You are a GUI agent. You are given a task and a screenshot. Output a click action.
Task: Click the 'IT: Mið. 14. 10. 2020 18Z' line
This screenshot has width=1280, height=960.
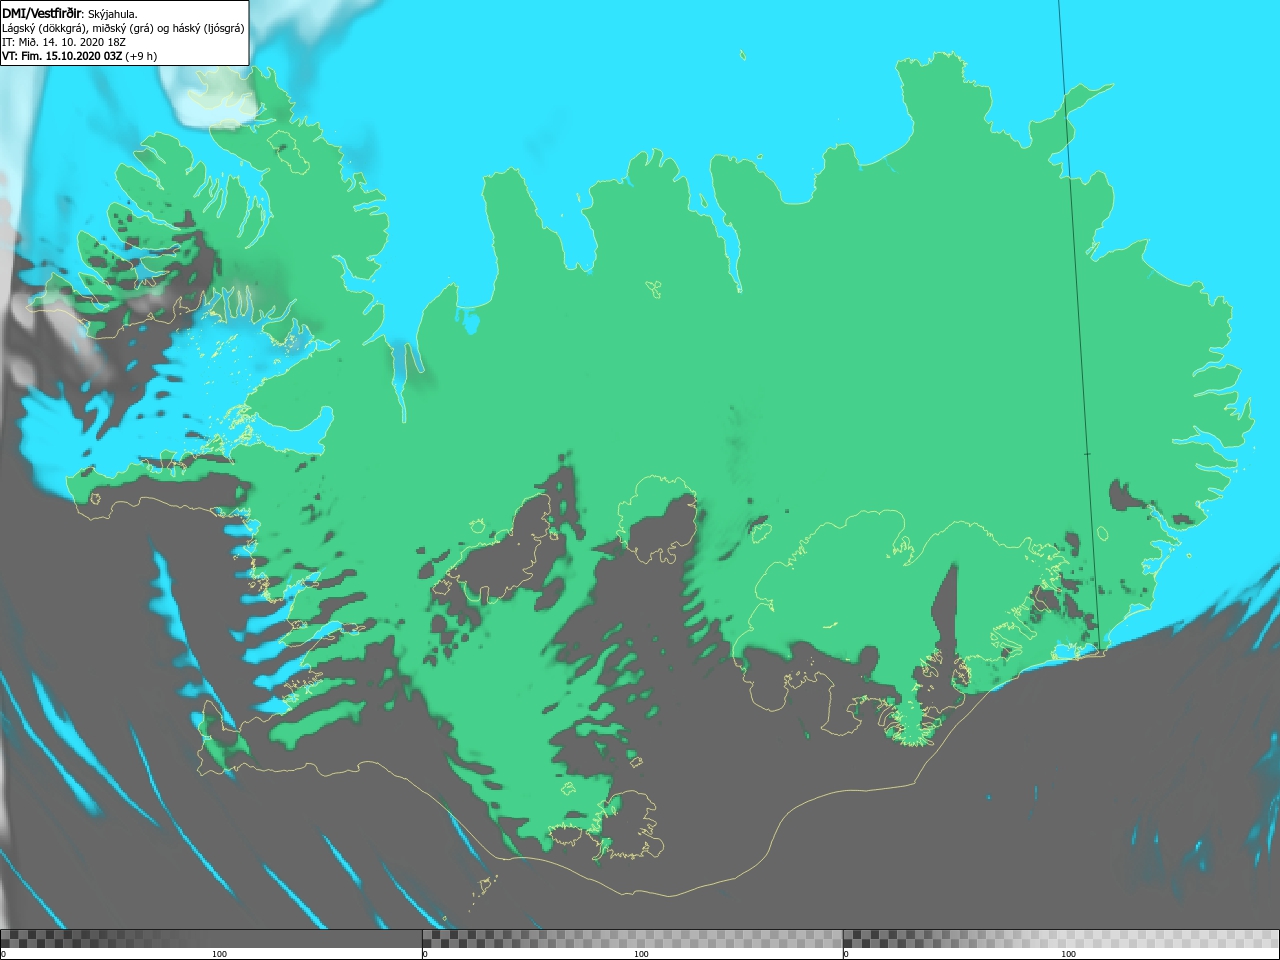(63, 42)
